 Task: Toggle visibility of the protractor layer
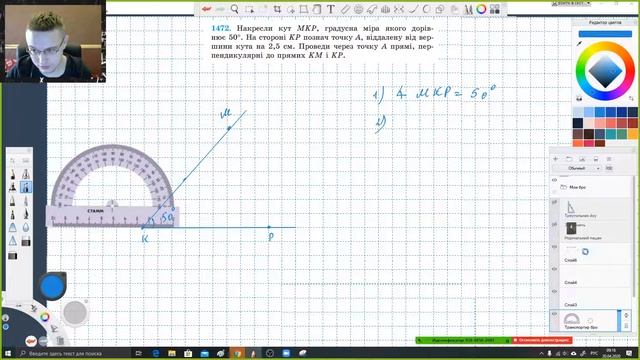(x=554, y=314)
